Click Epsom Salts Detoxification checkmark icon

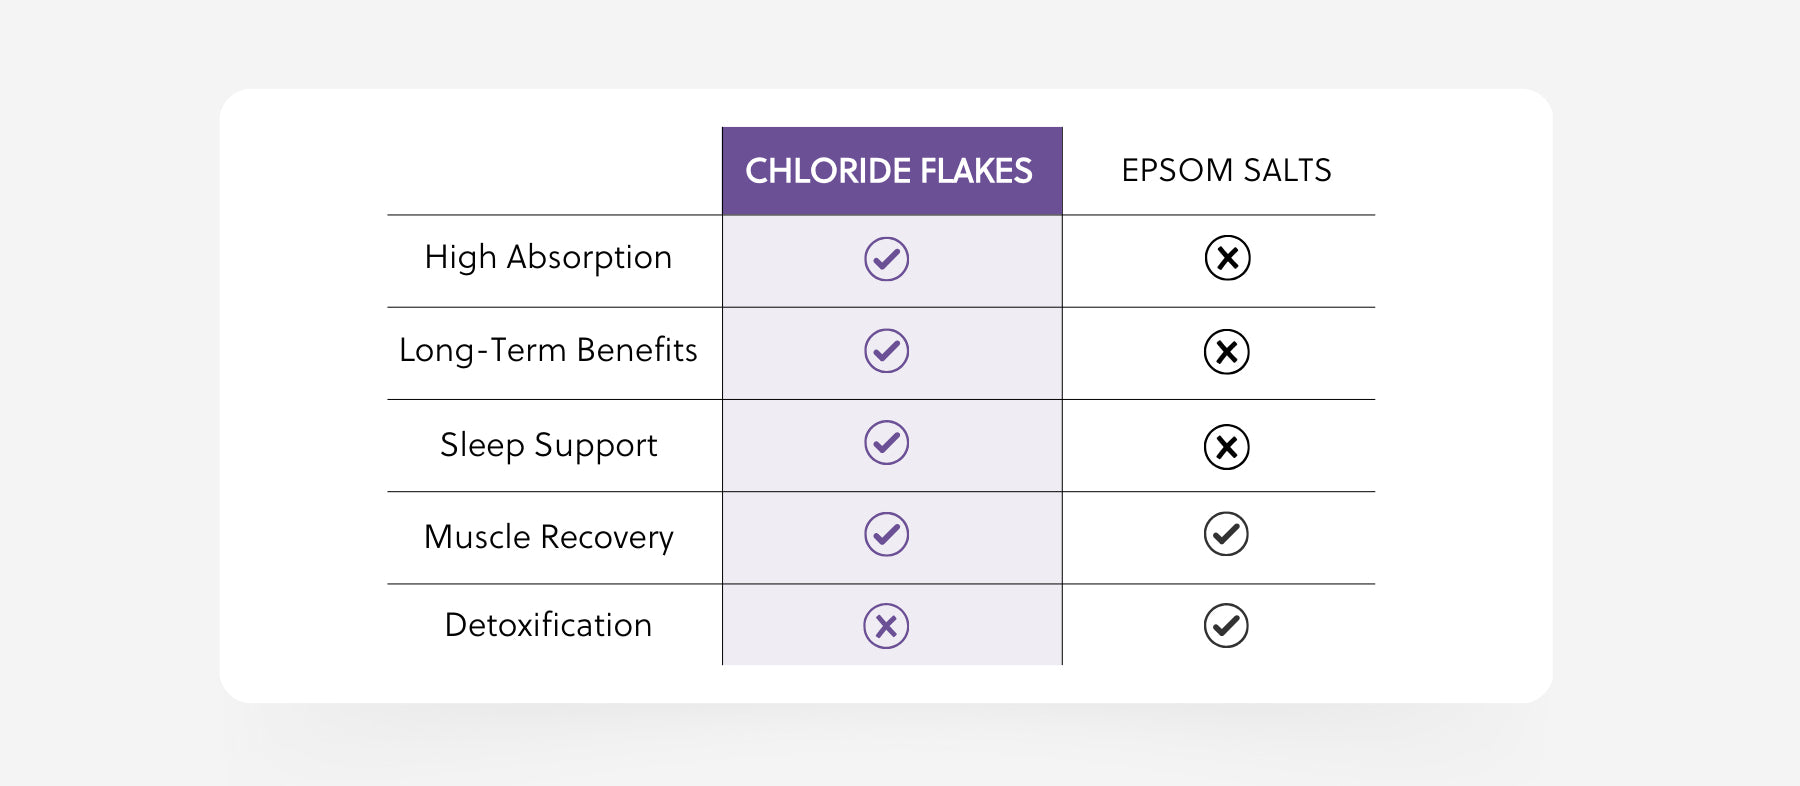(x=1226, y=626)
